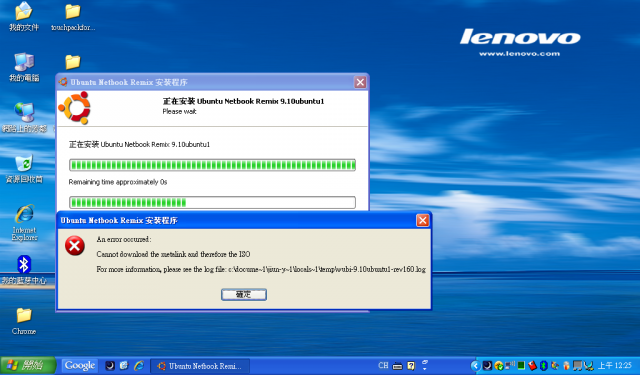Open 我的電腦 desktop icon
Viewport: 640px width, 375px height.
click(x=24, y=67)
